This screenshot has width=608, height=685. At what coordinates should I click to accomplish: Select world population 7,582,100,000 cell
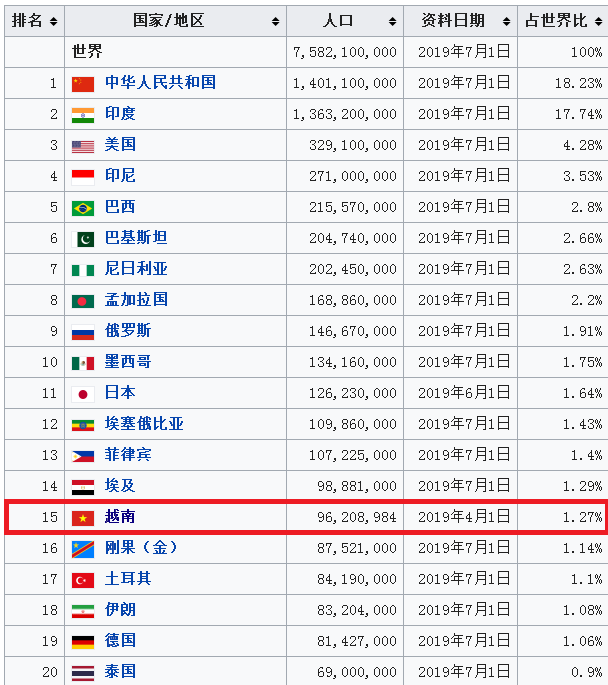click(x=345, y=52)
